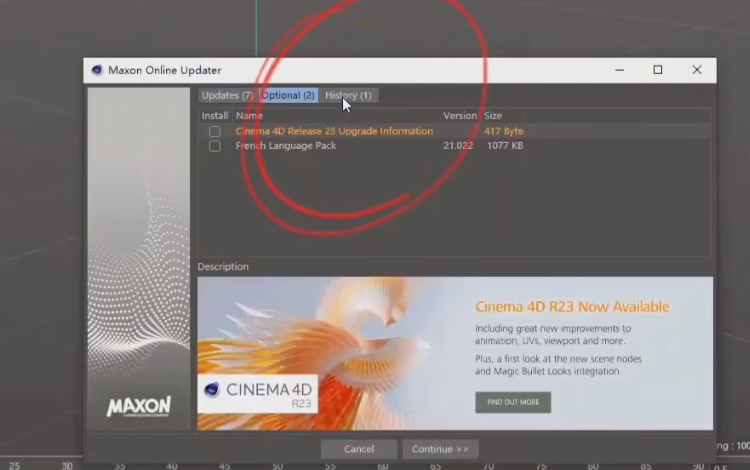
Task: Sort by the Name column header
Action: pyautogui.click(x=249, y=116)
